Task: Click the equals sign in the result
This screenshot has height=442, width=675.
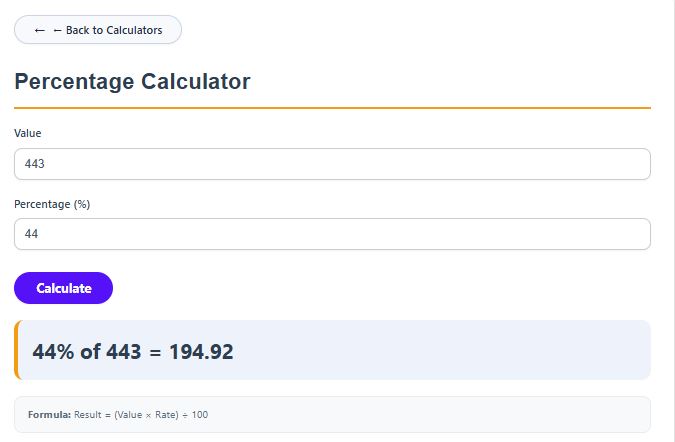Action: click(x=155, y=352)
